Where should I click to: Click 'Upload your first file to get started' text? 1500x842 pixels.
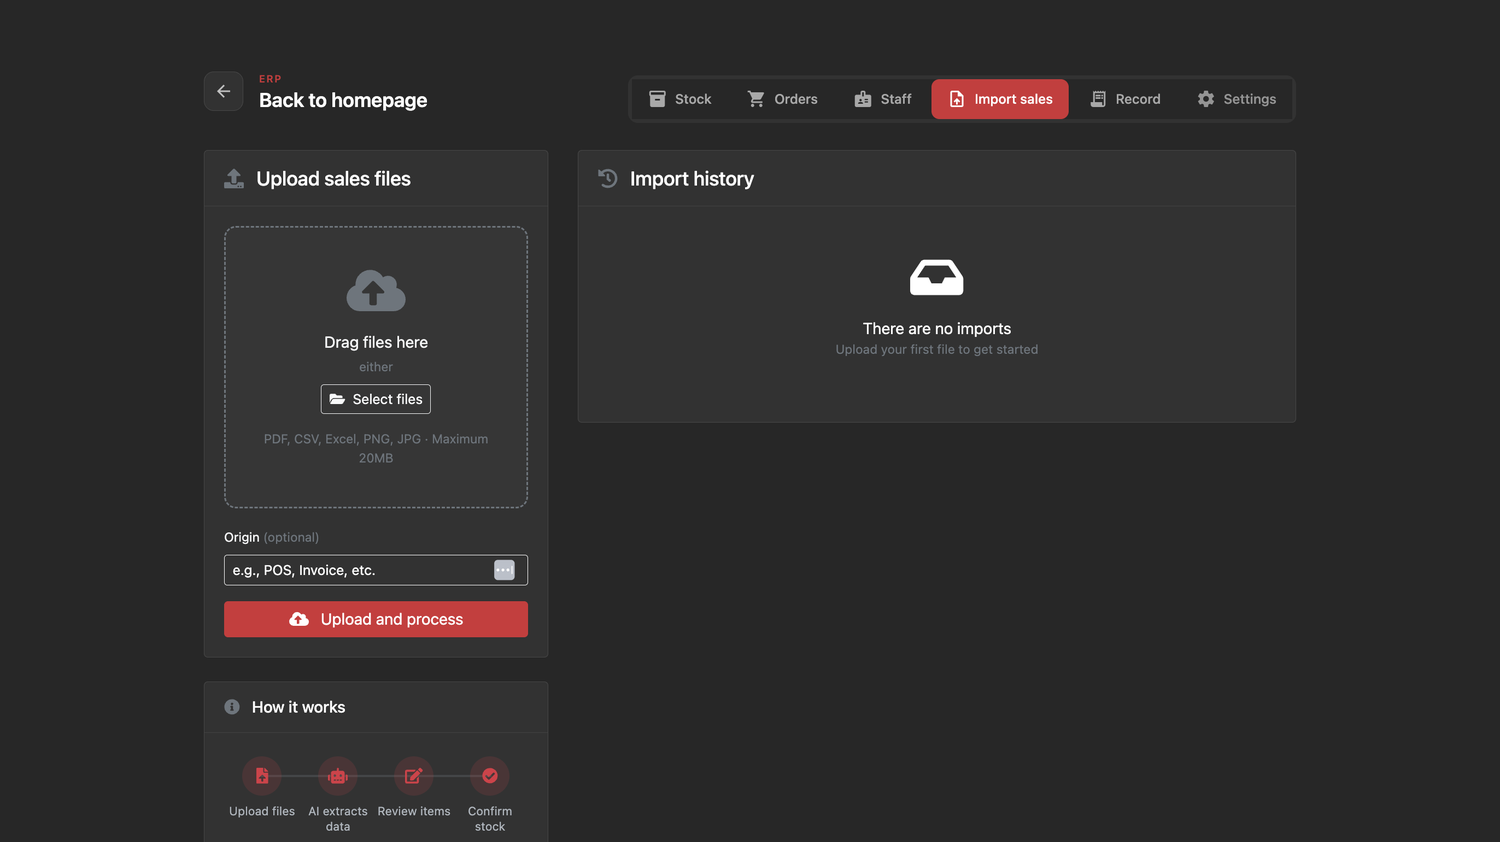point(937,350)
